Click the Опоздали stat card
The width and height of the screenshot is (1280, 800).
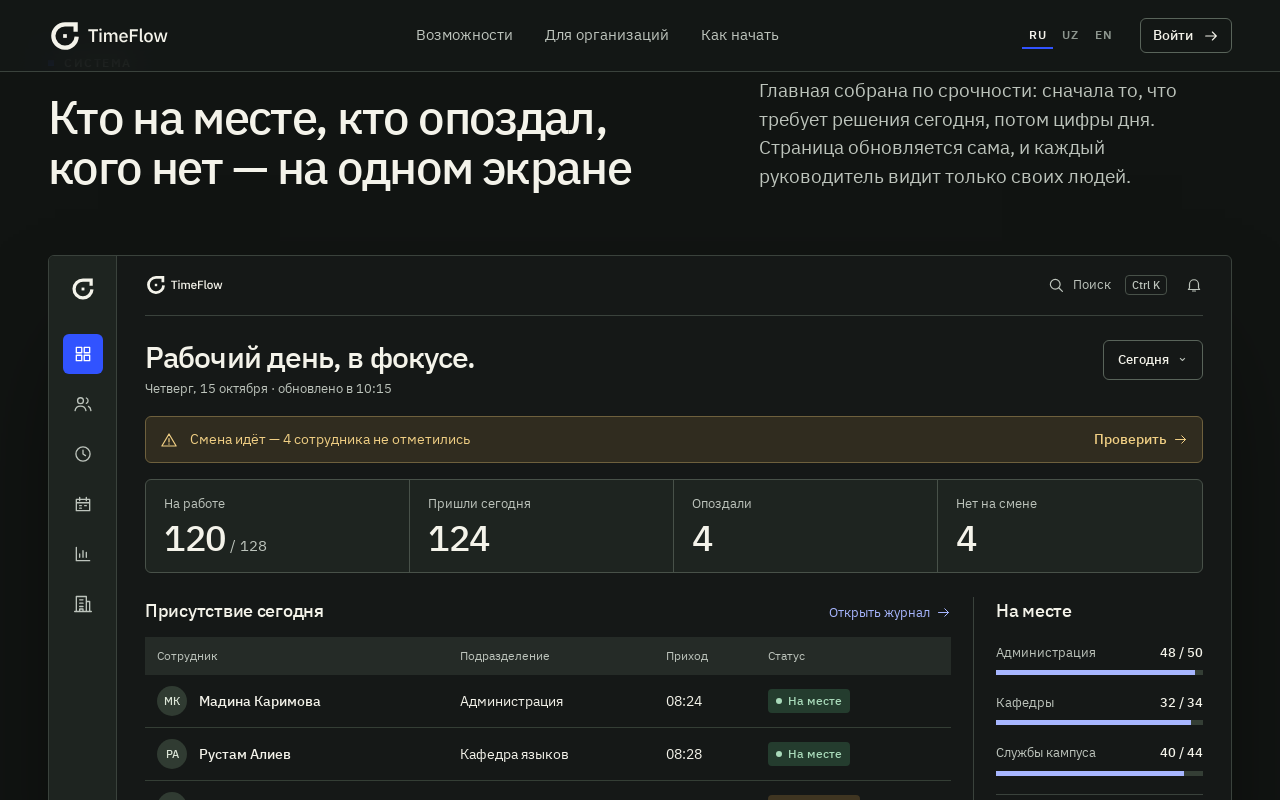[x=805, y=526]
